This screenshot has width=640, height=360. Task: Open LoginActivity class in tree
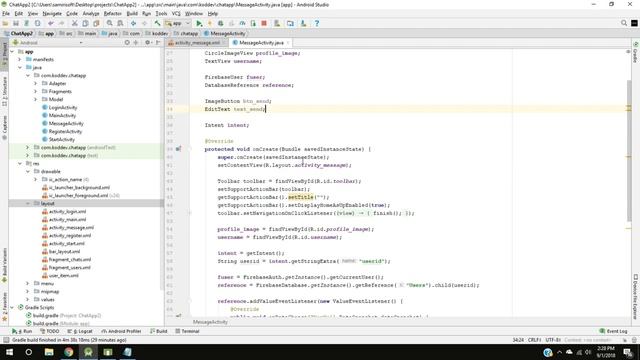click(62, 107)
